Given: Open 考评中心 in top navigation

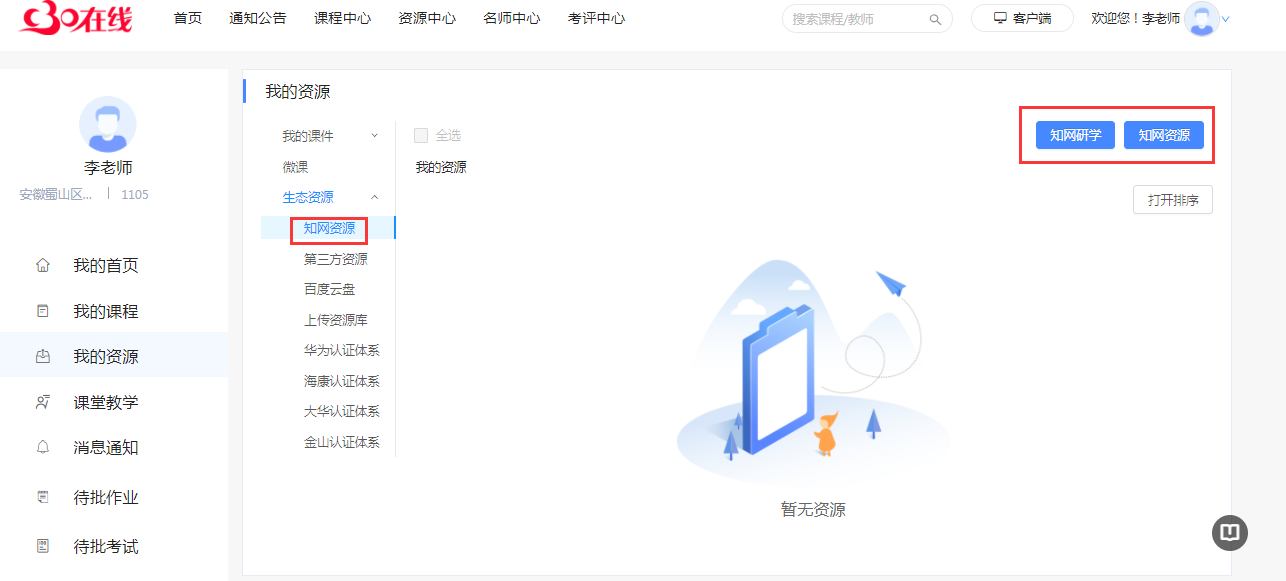Looking at the screenshot, I should (x=596, y=18).
